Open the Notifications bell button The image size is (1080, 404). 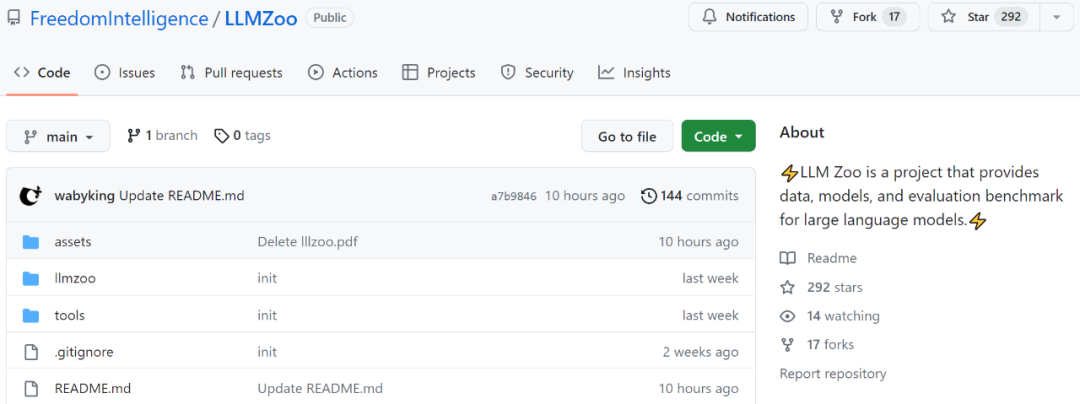click(747, 17)
